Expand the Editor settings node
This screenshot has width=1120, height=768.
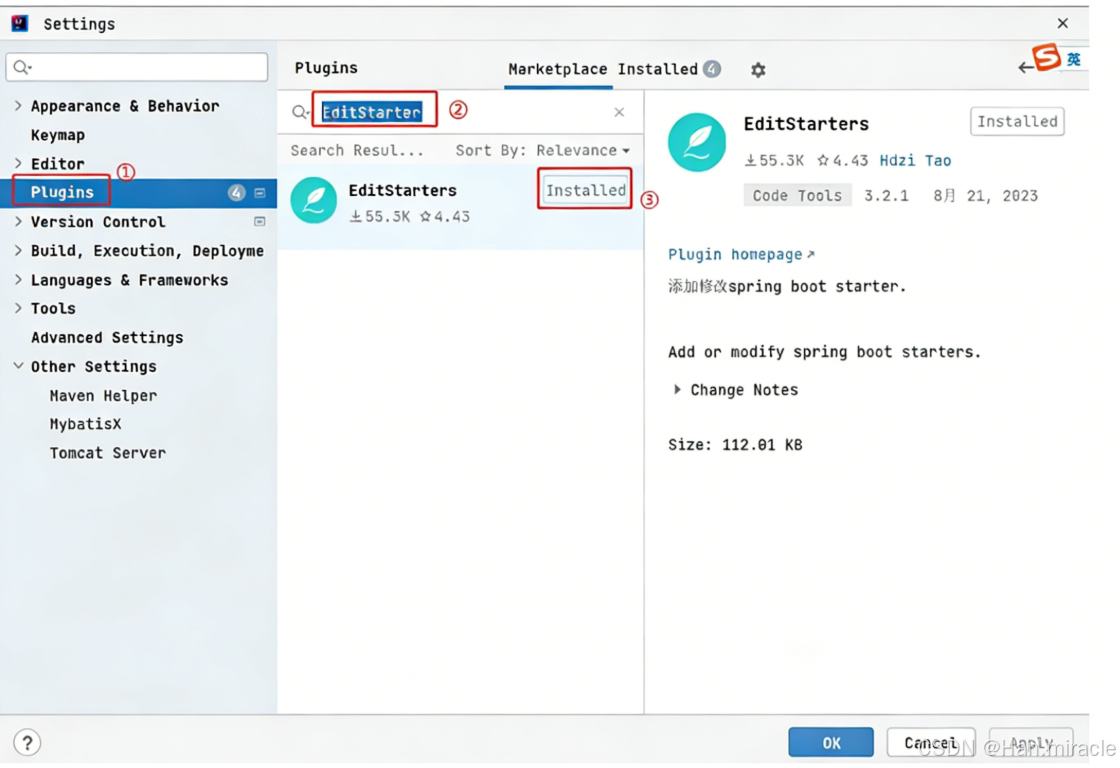[18, 164]
